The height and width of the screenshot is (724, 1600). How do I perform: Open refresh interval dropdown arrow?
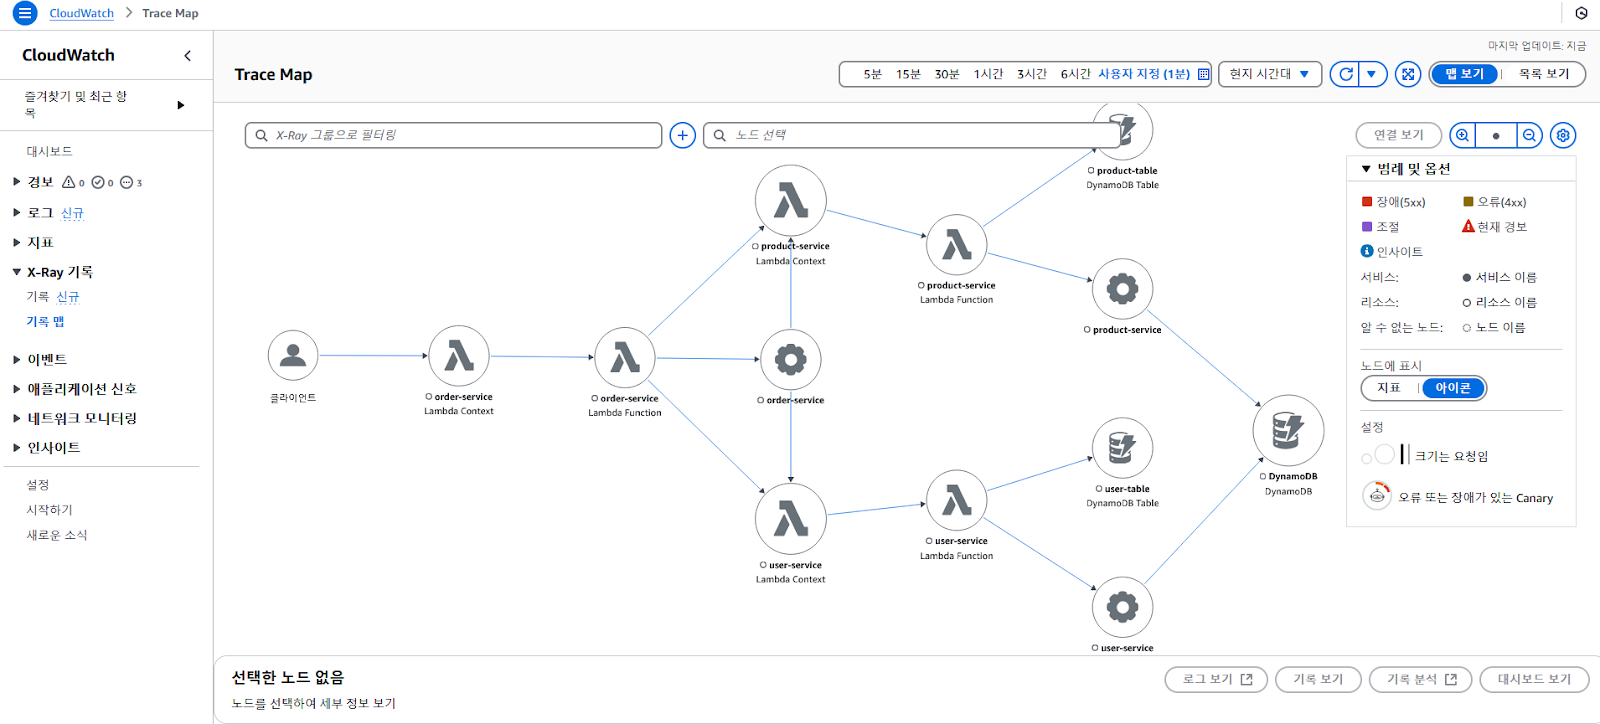[x=1372, y=74]
